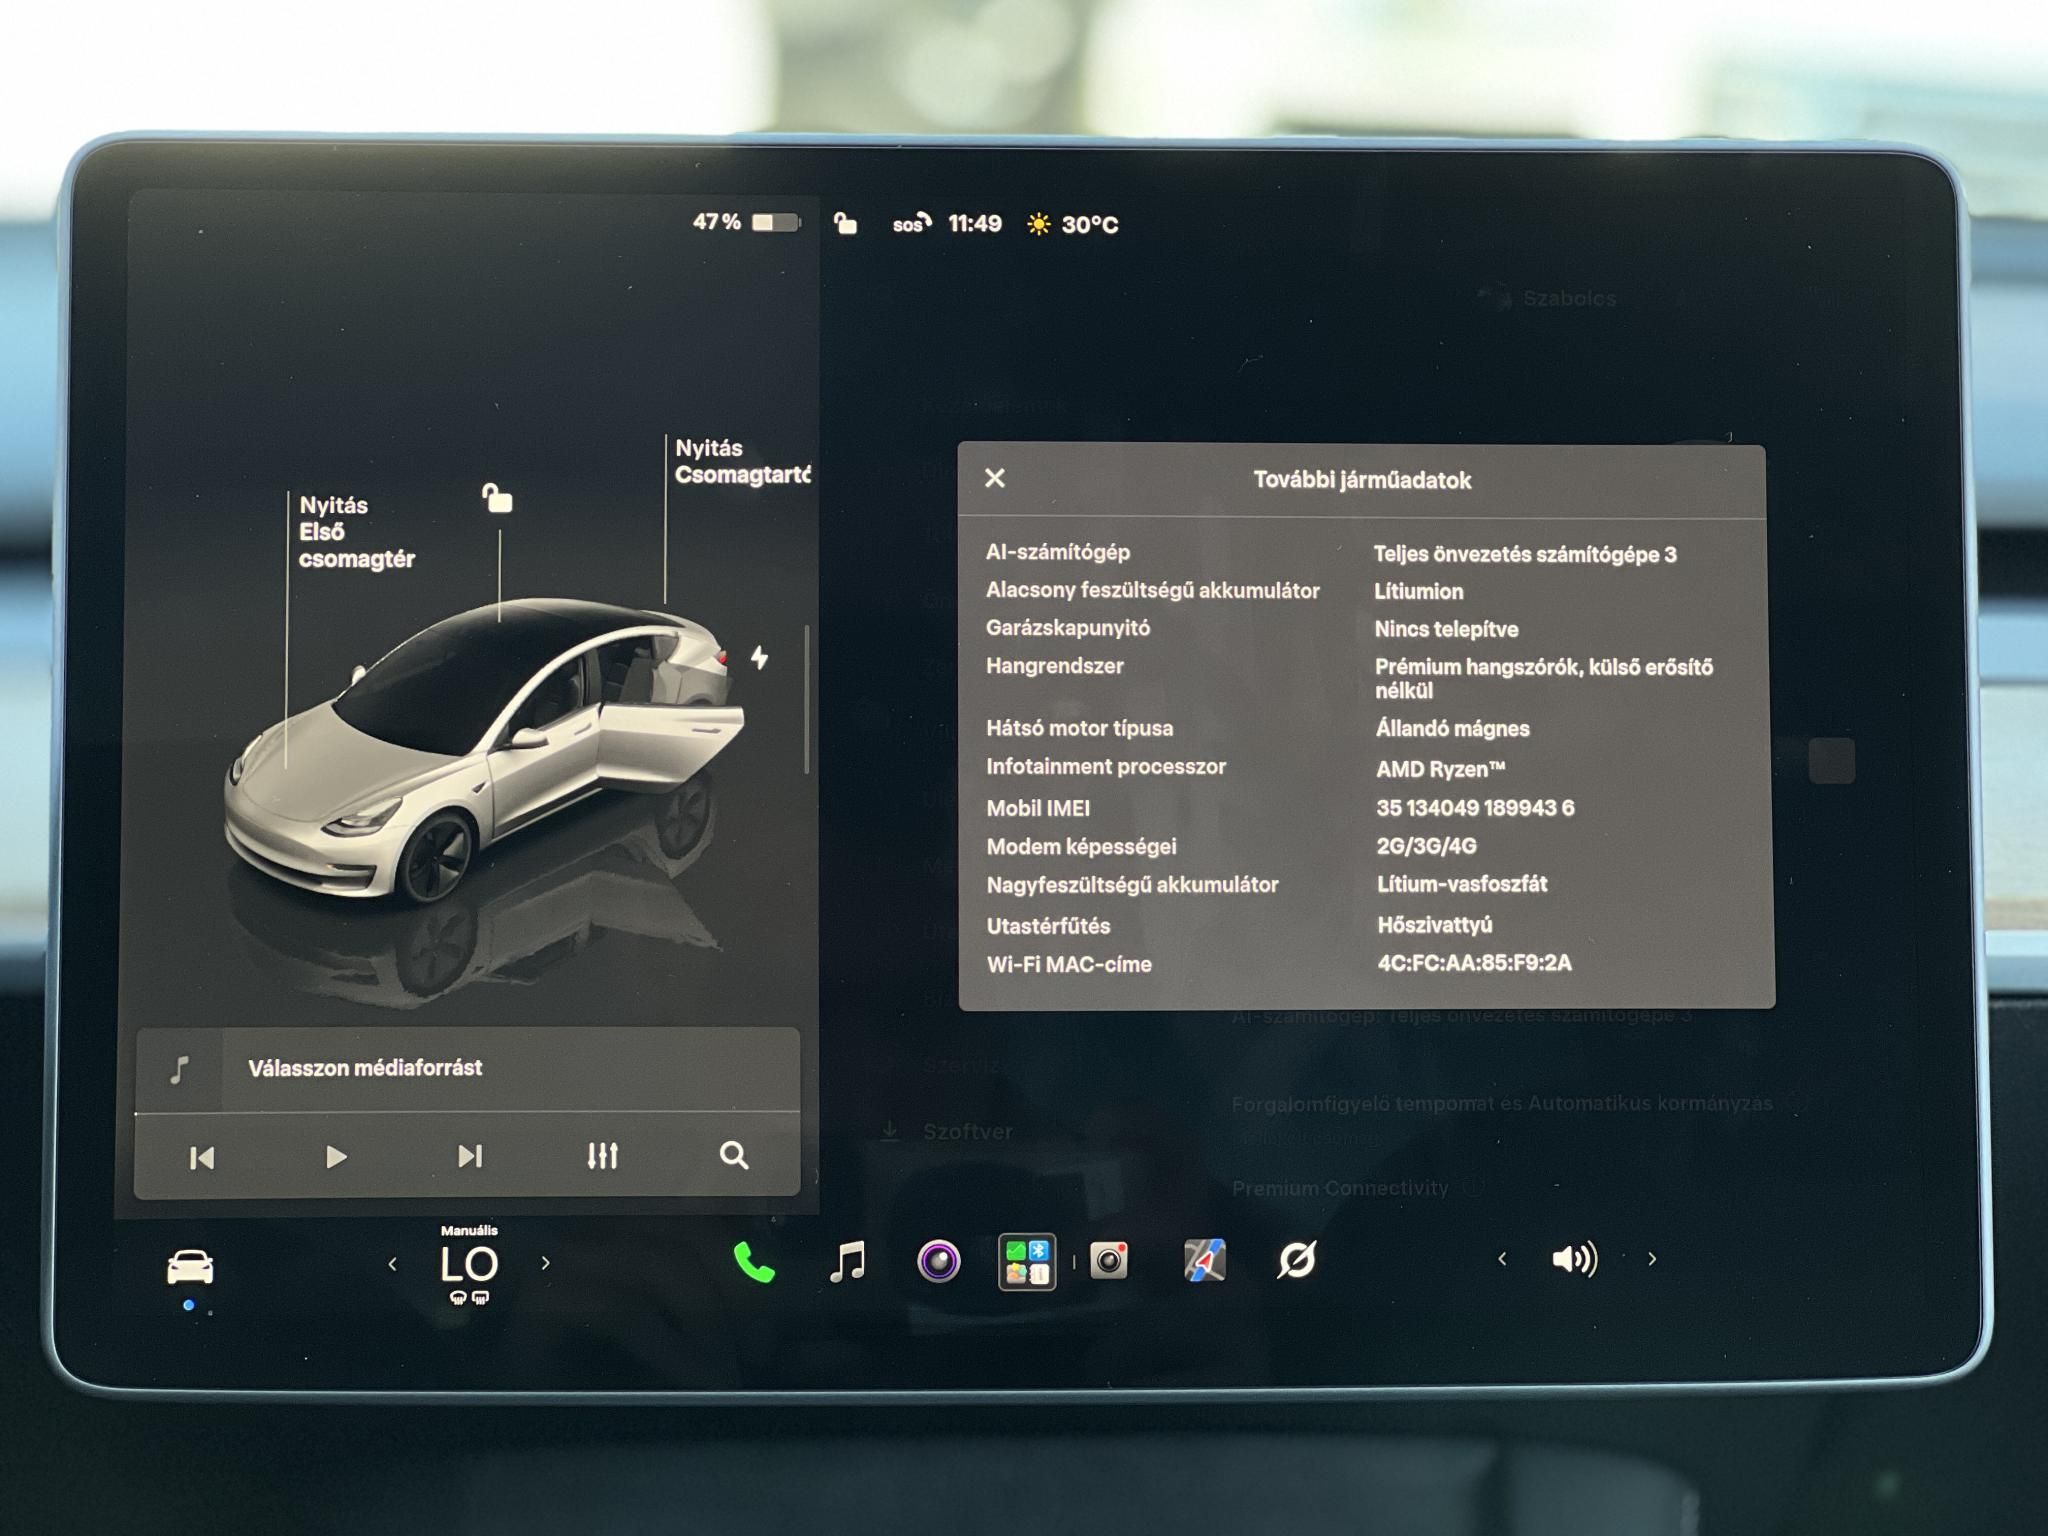Viewport: 2048px width, 1536px height.
Task: Increase volume with right arrow
Action: pyautogui.click(x=1652, y=1259)
